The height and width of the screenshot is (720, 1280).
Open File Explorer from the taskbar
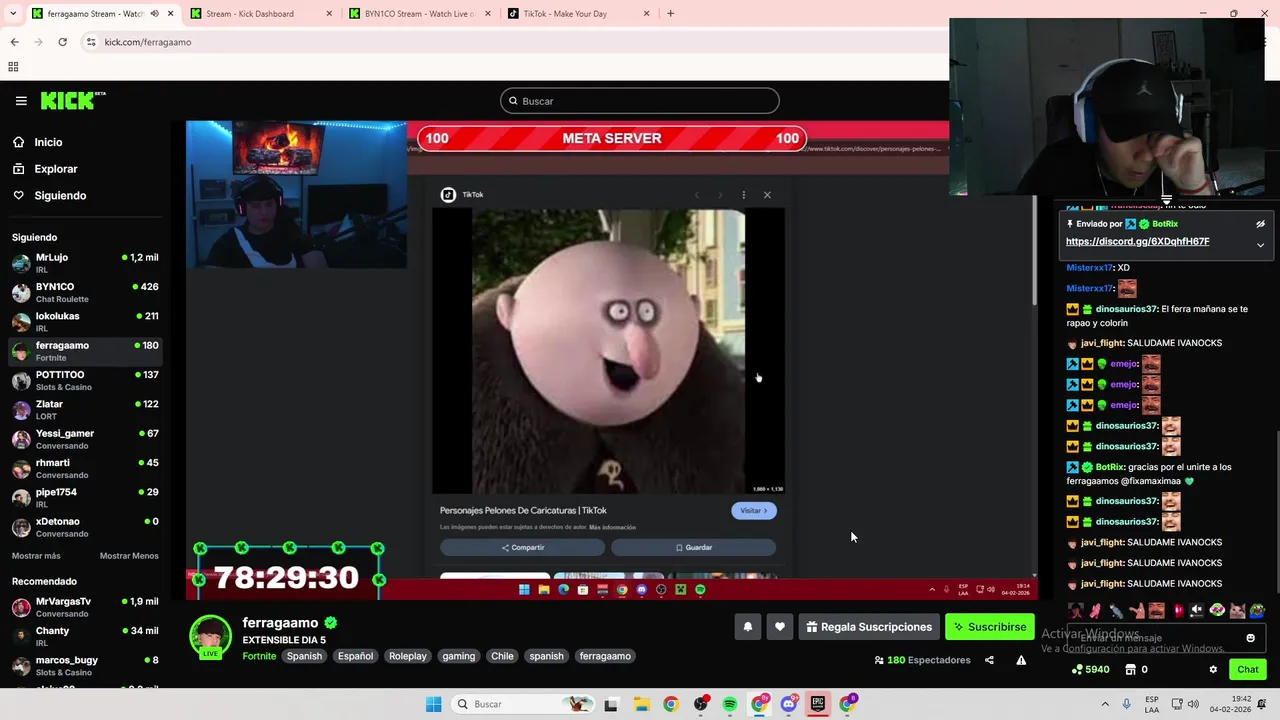click(x=641, y=704)
